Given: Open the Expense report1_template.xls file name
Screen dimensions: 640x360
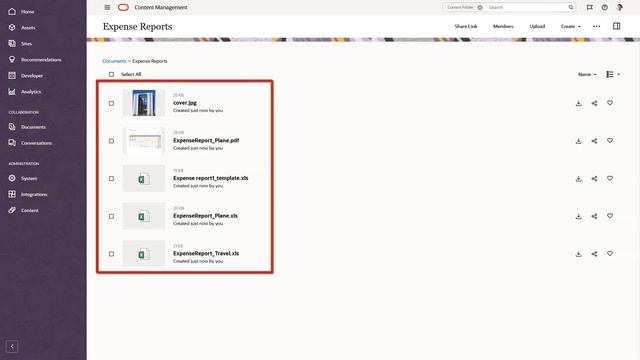Looking at the screenshot, I should pos(211,178).
